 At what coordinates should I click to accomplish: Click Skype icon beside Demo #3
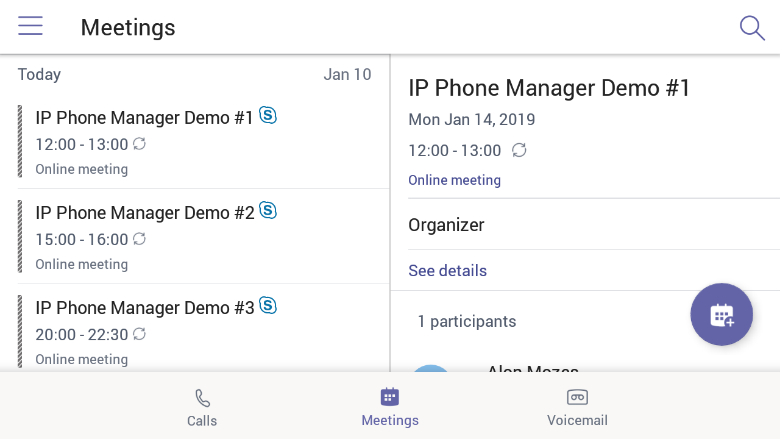pos(268,306)
